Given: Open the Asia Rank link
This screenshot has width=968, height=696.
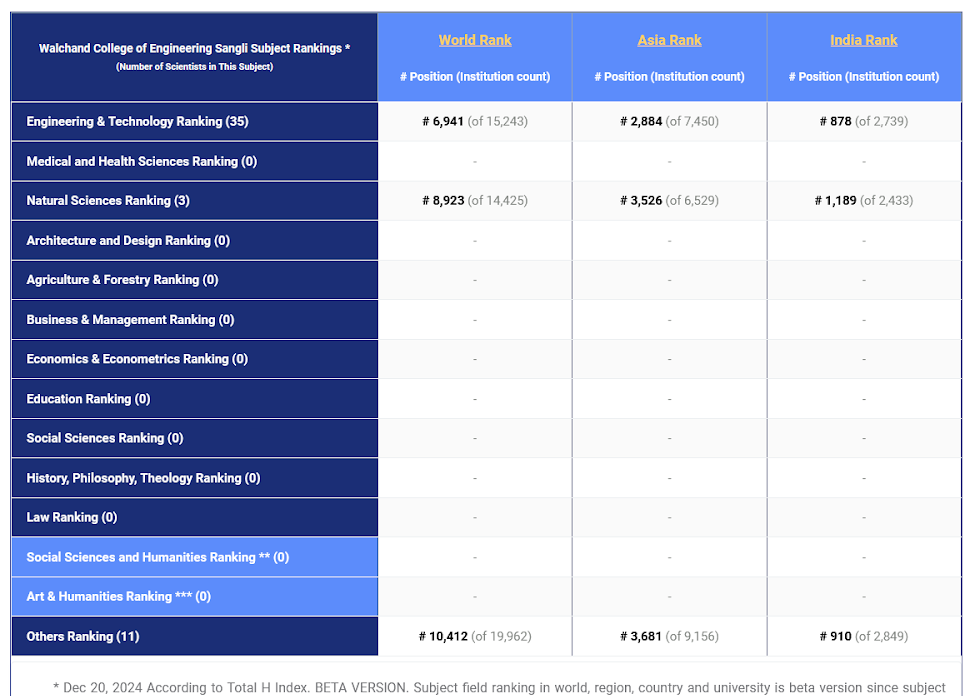Looking at the screenshot, I should point(669,40).
